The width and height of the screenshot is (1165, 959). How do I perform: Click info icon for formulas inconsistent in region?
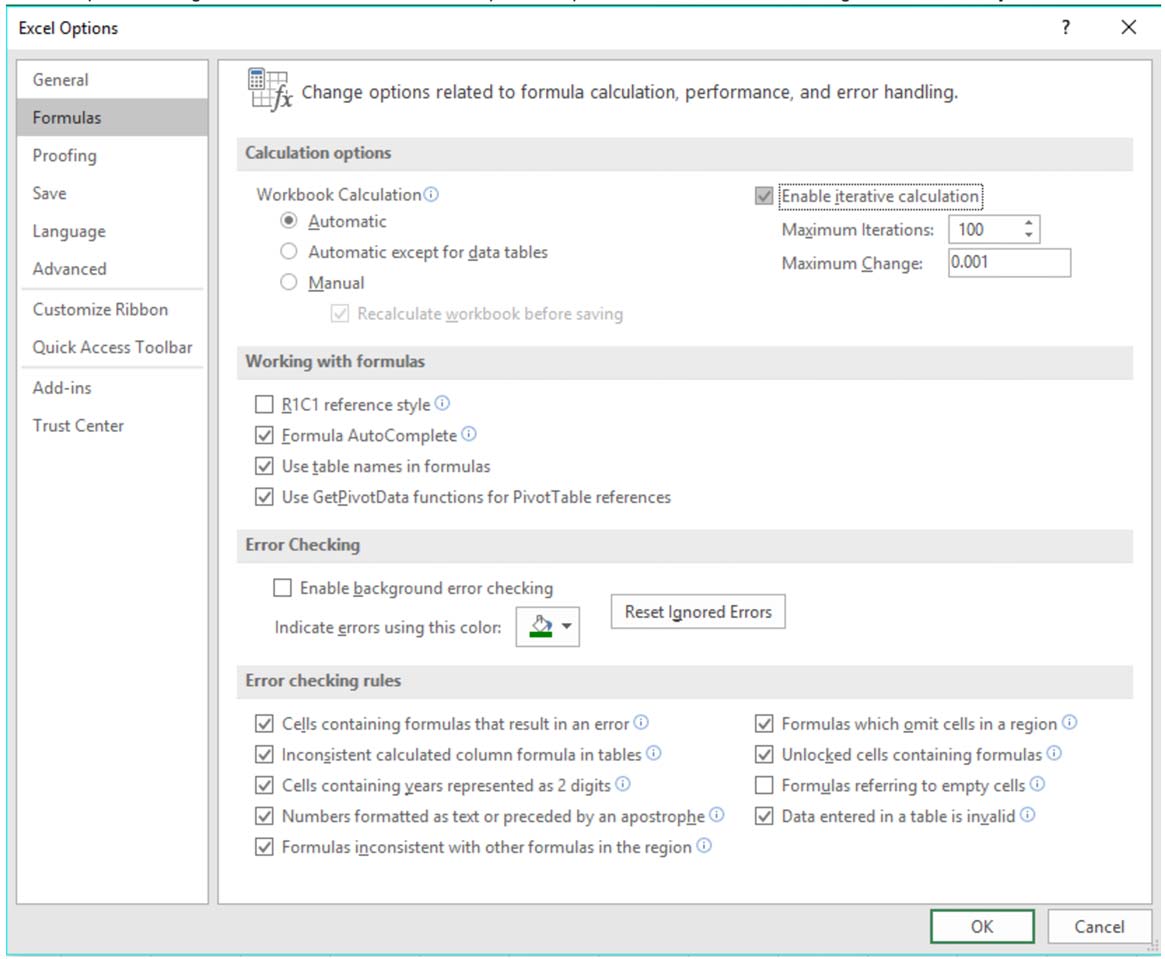point(704,845)
